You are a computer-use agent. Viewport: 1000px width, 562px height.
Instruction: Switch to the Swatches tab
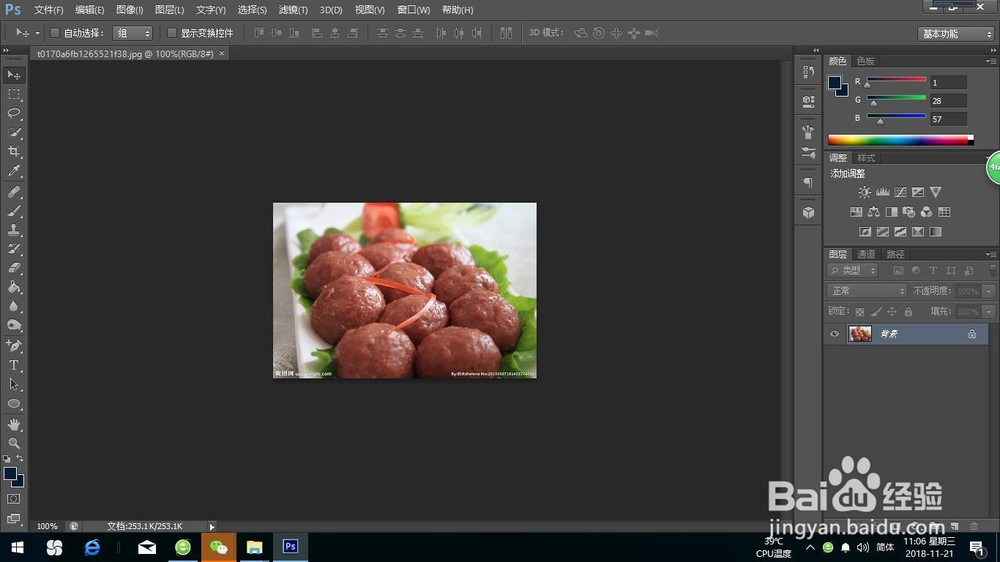point(865,61)
